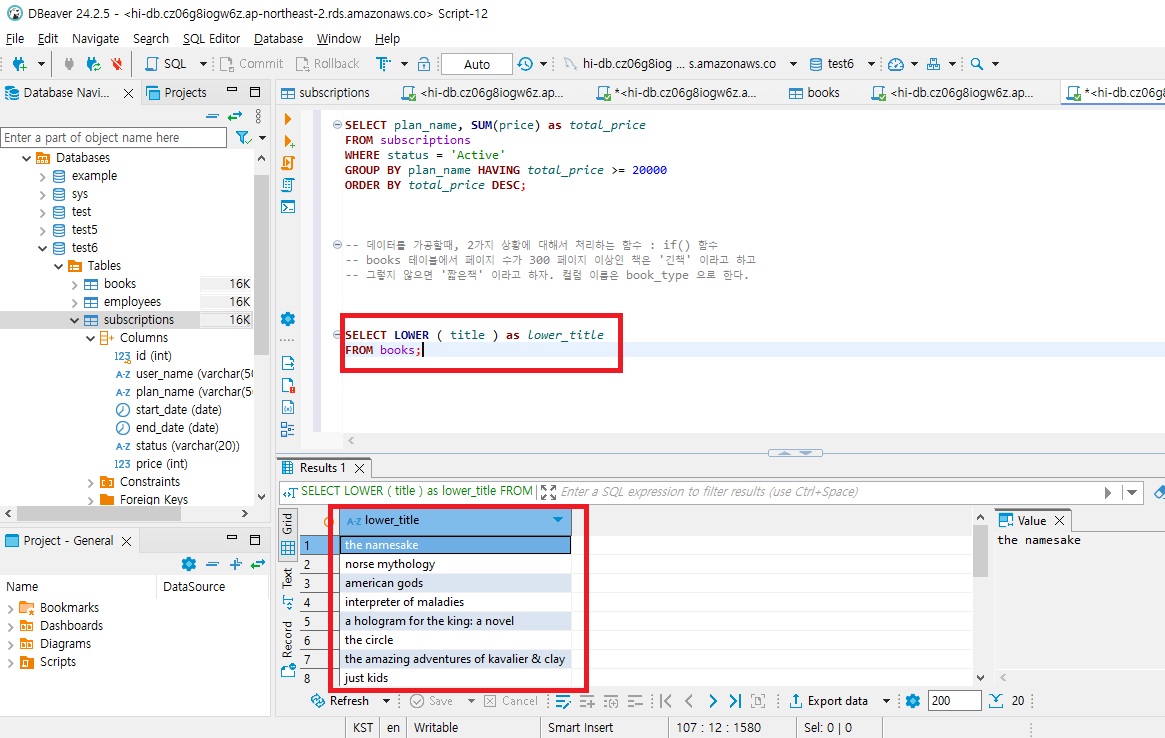The height and width of the screenshot is (738, 1165).
Task: Collapse the Tables folder
Action: click(x=59, y=266)
